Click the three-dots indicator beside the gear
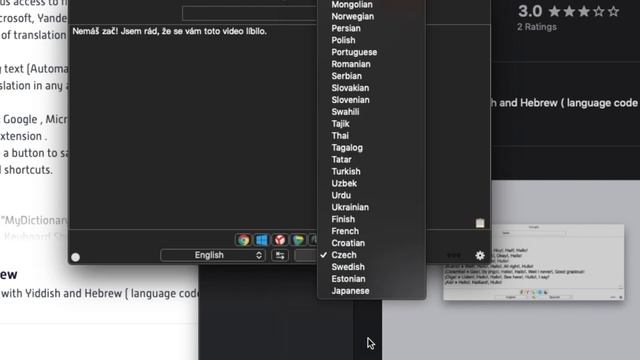The image size is (640, 360). (x=454, y=256)
